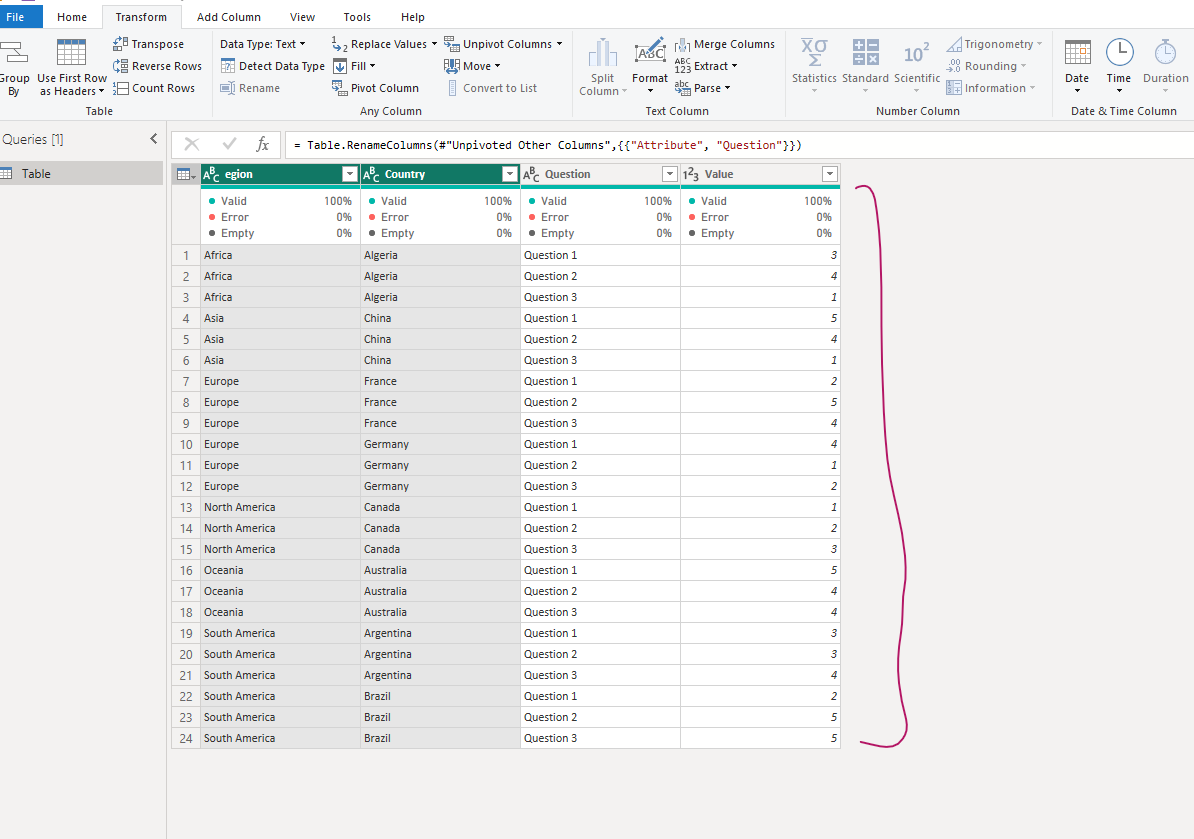This screenshot has height=839, width=1194.
Task: Open the Value column filter dropdown
Action: (x=829, y=174)
